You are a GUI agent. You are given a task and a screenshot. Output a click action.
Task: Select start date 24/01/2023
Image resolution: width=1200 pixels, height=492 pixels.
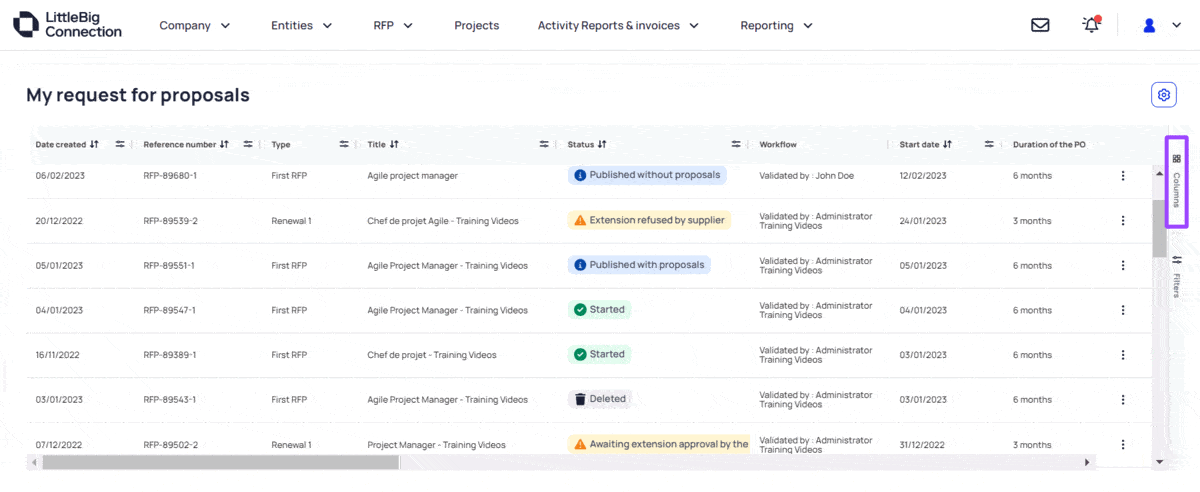923,221
